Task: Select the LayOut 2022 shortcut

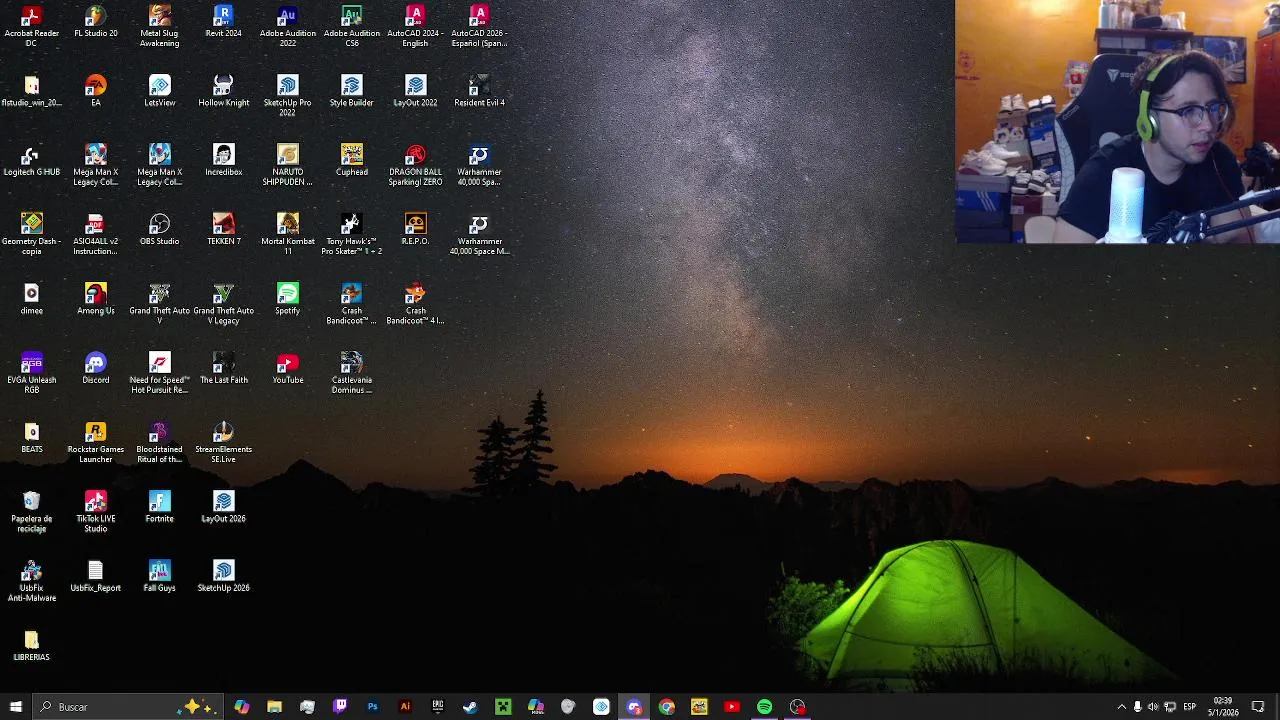Action: [x=415, y=91]
